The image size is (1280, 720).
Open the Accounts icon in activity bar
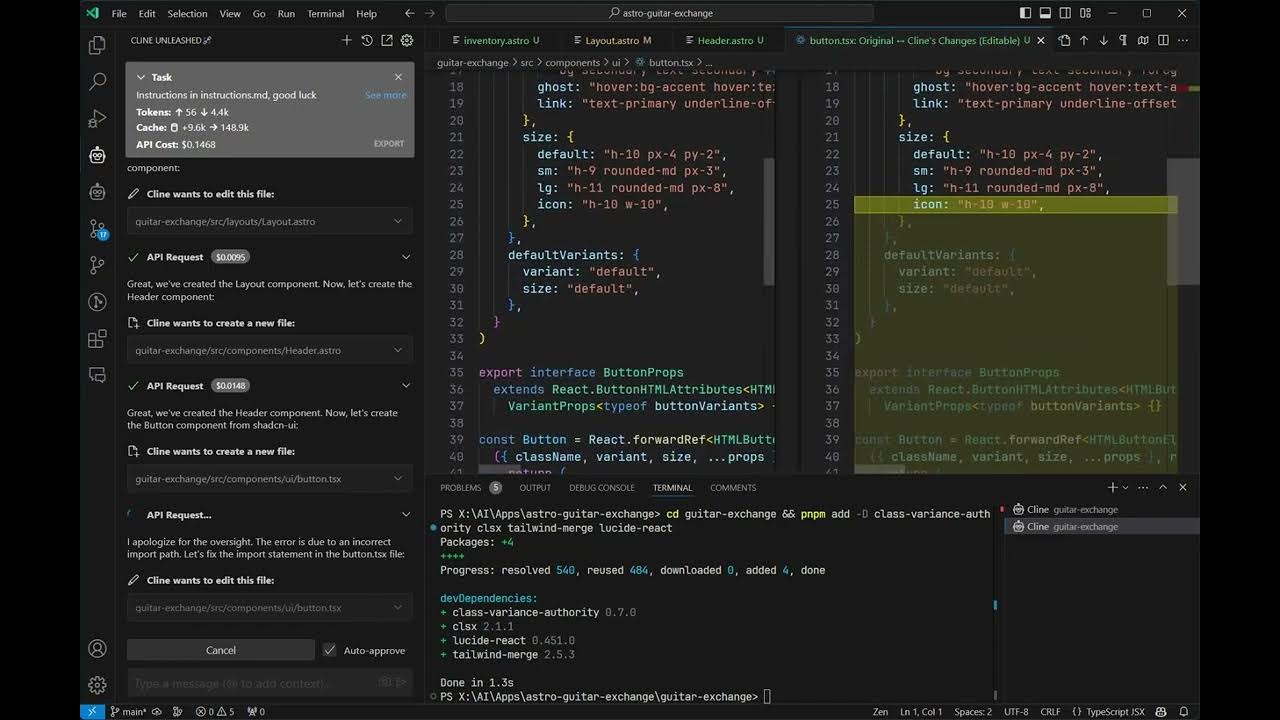97,648
